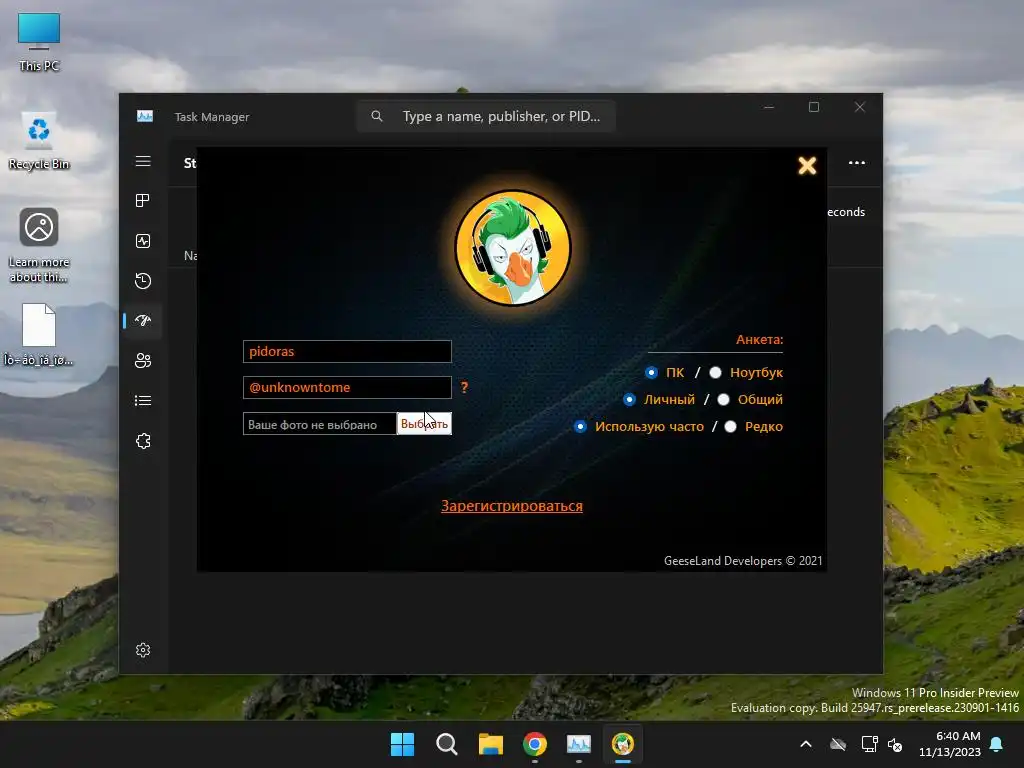Screen dimensions: 1024x768
Task: Open File Explorer from the taskbar
Action: [490, 744]
